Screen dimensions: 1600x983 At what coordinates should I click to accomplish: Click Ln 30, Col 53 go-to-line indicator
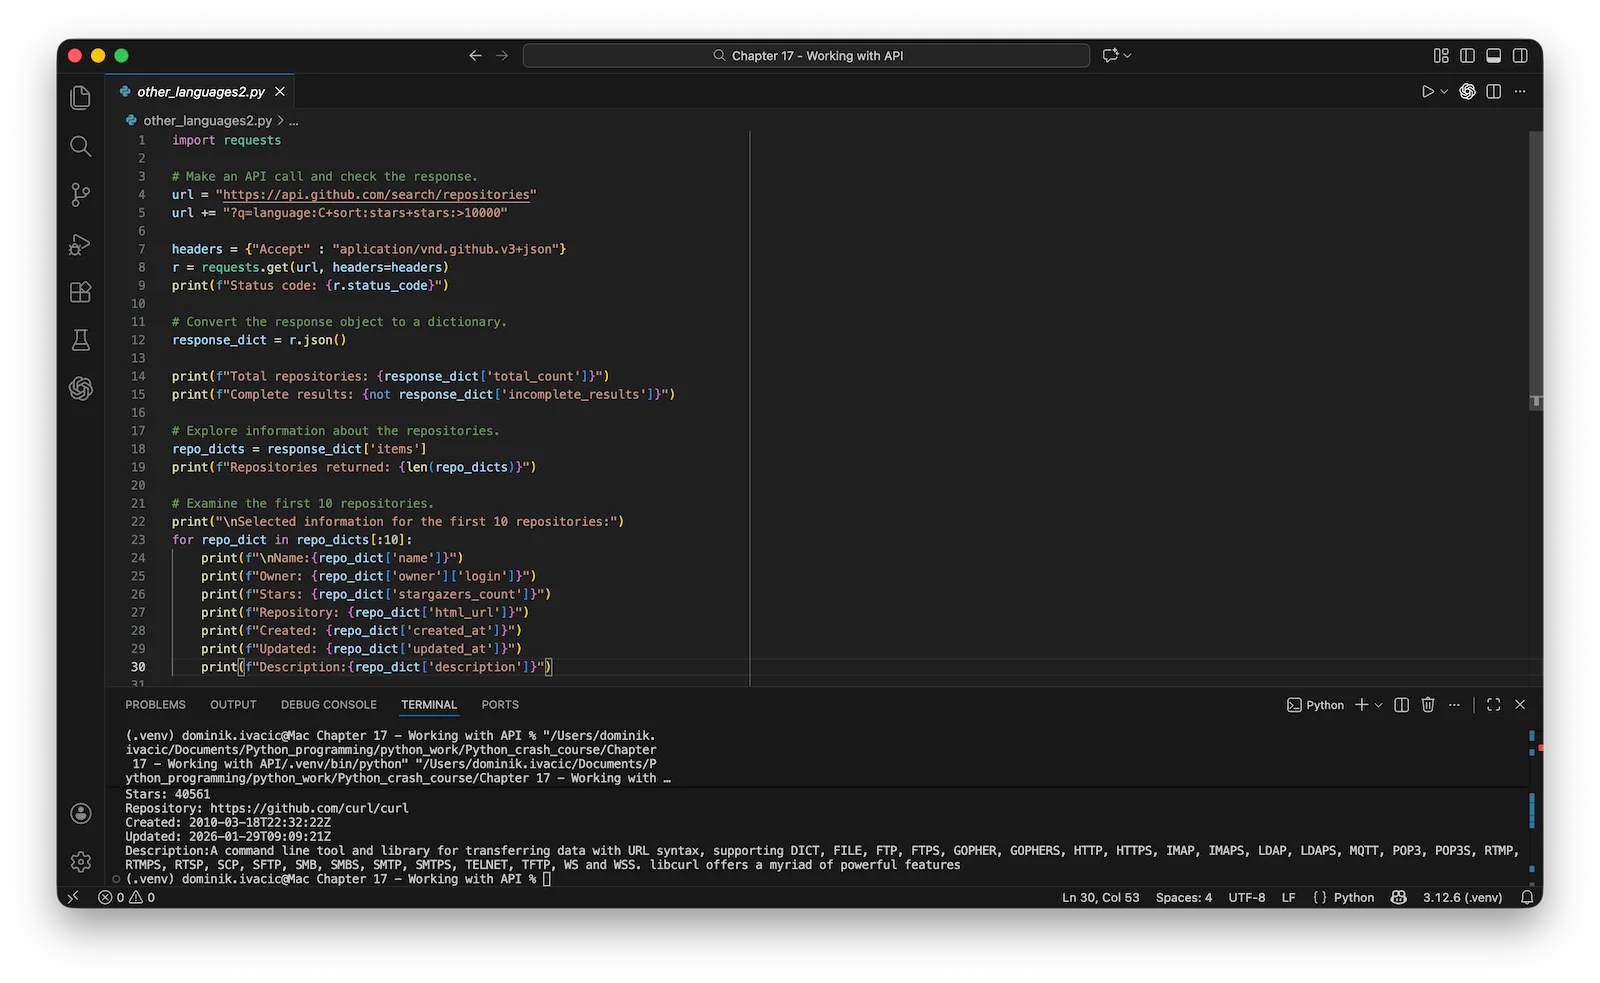1100,897
